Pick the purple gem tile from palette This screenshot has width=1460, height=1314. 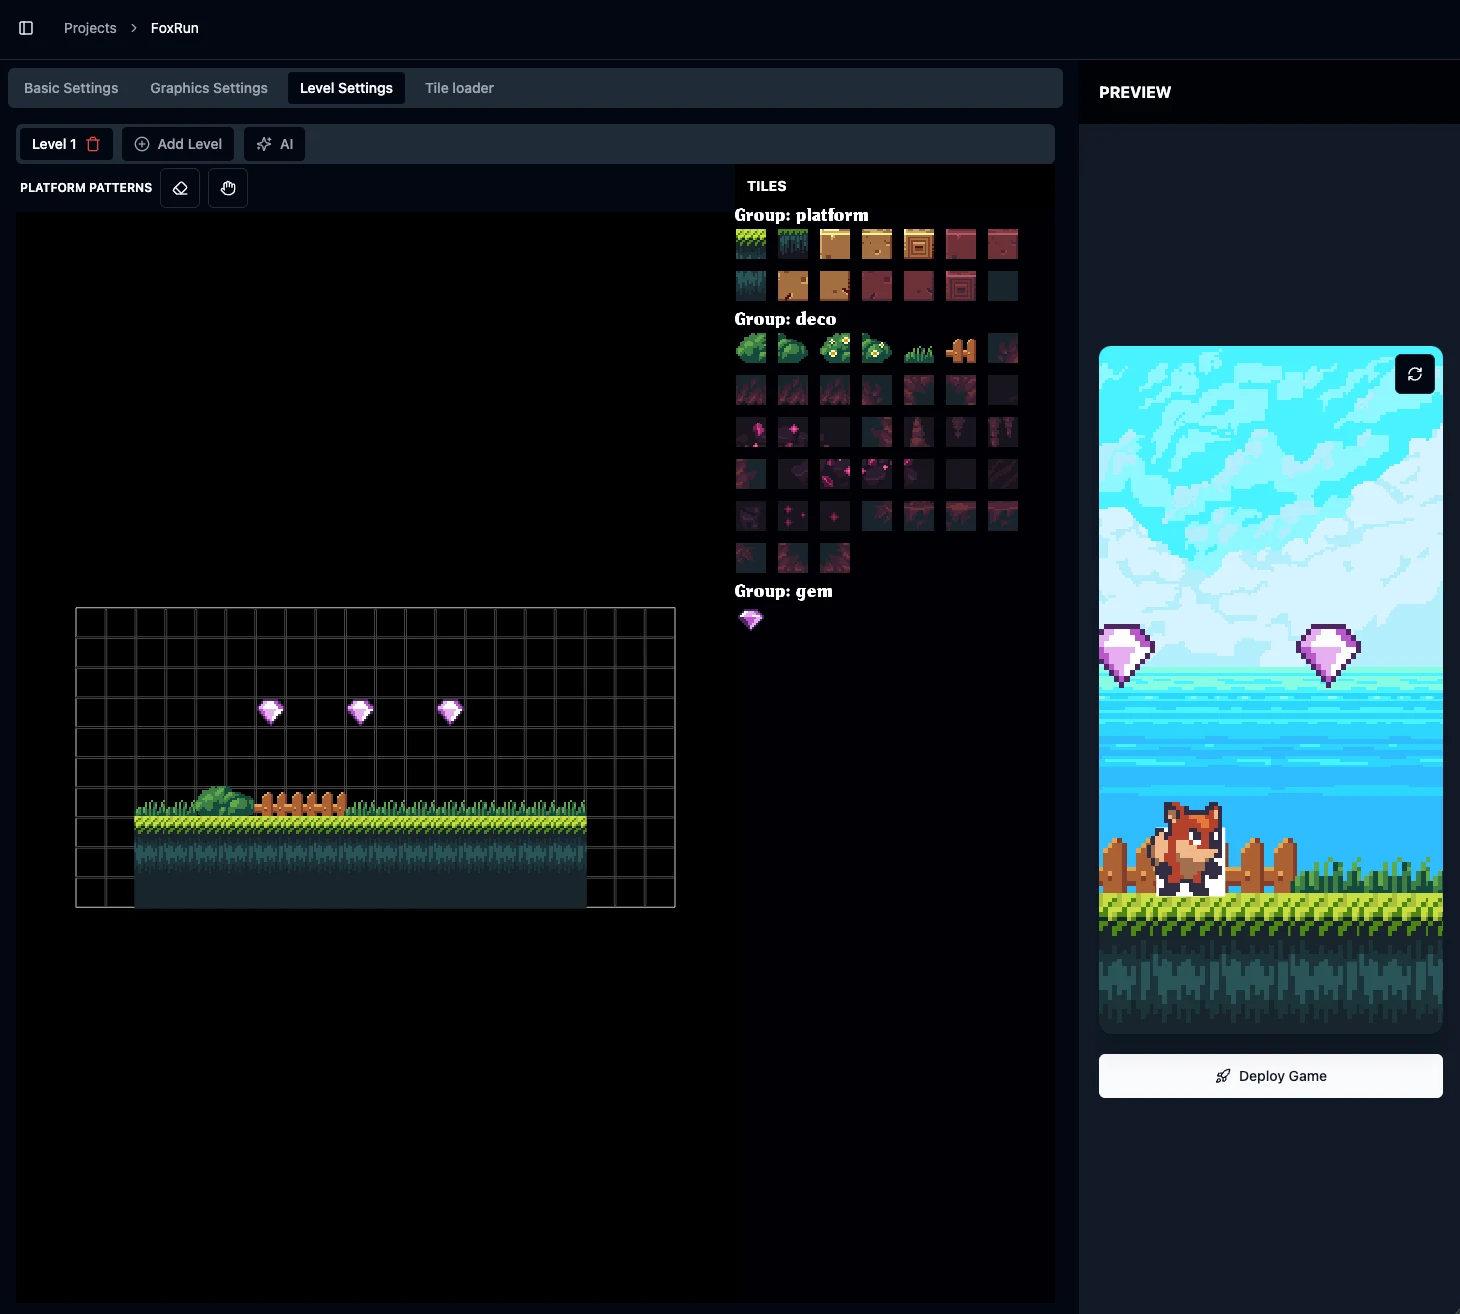click(751, 620)
